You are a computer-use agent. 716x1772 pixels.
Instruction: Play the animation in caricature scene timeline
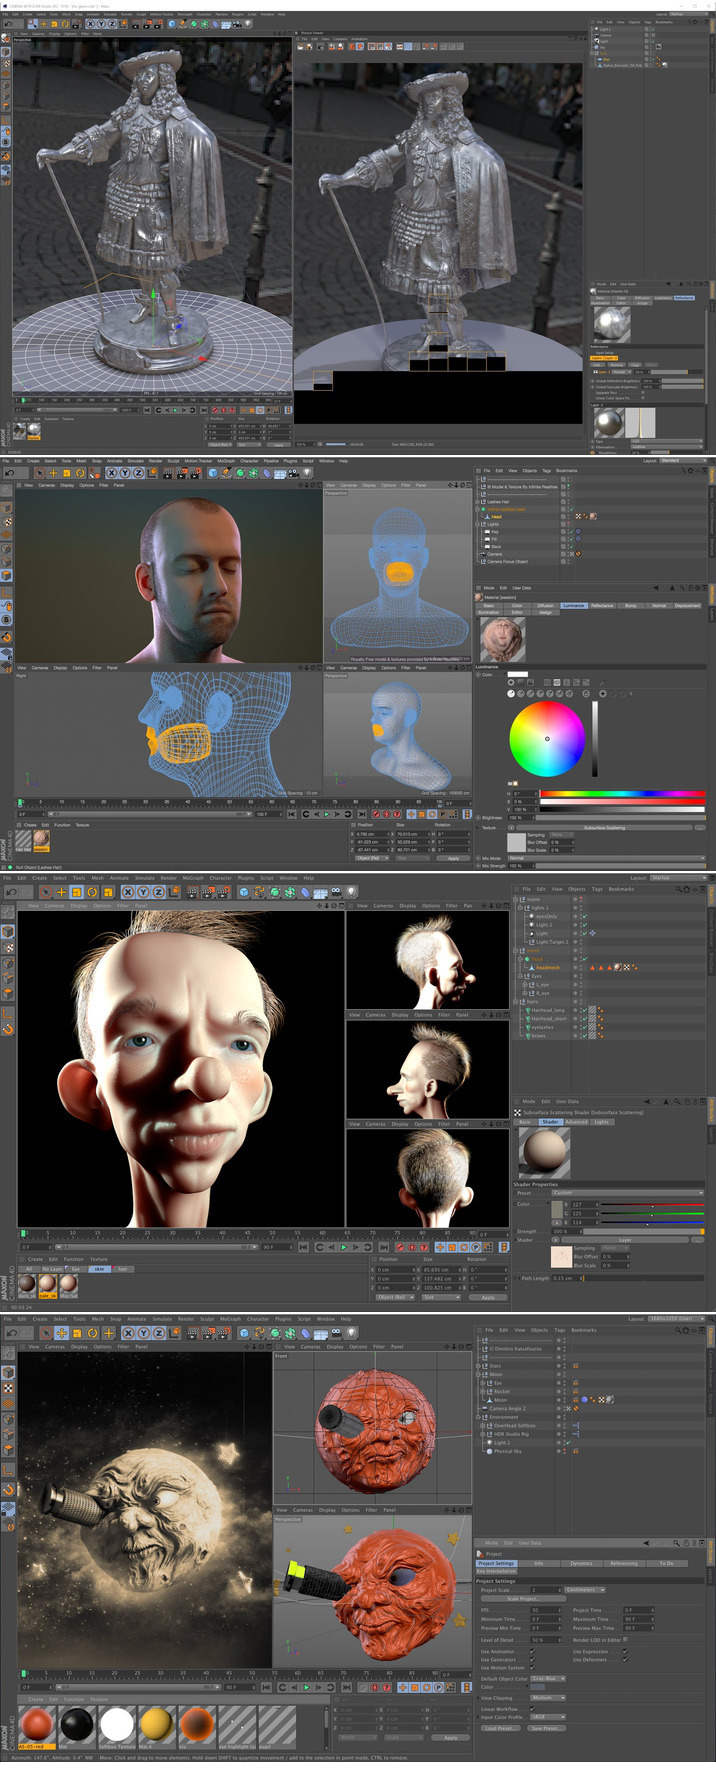343,1247
